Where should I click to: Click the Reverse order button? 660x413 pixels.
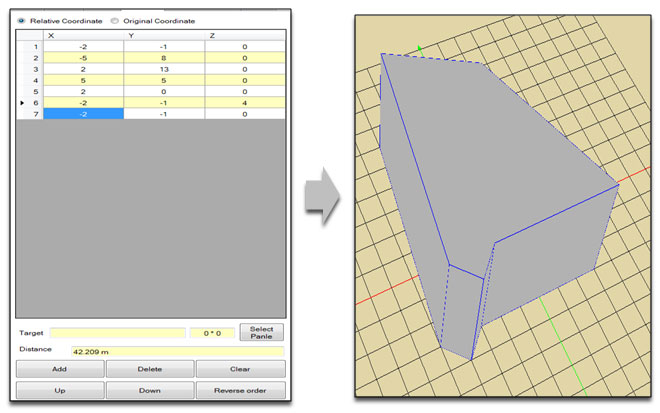240,390
